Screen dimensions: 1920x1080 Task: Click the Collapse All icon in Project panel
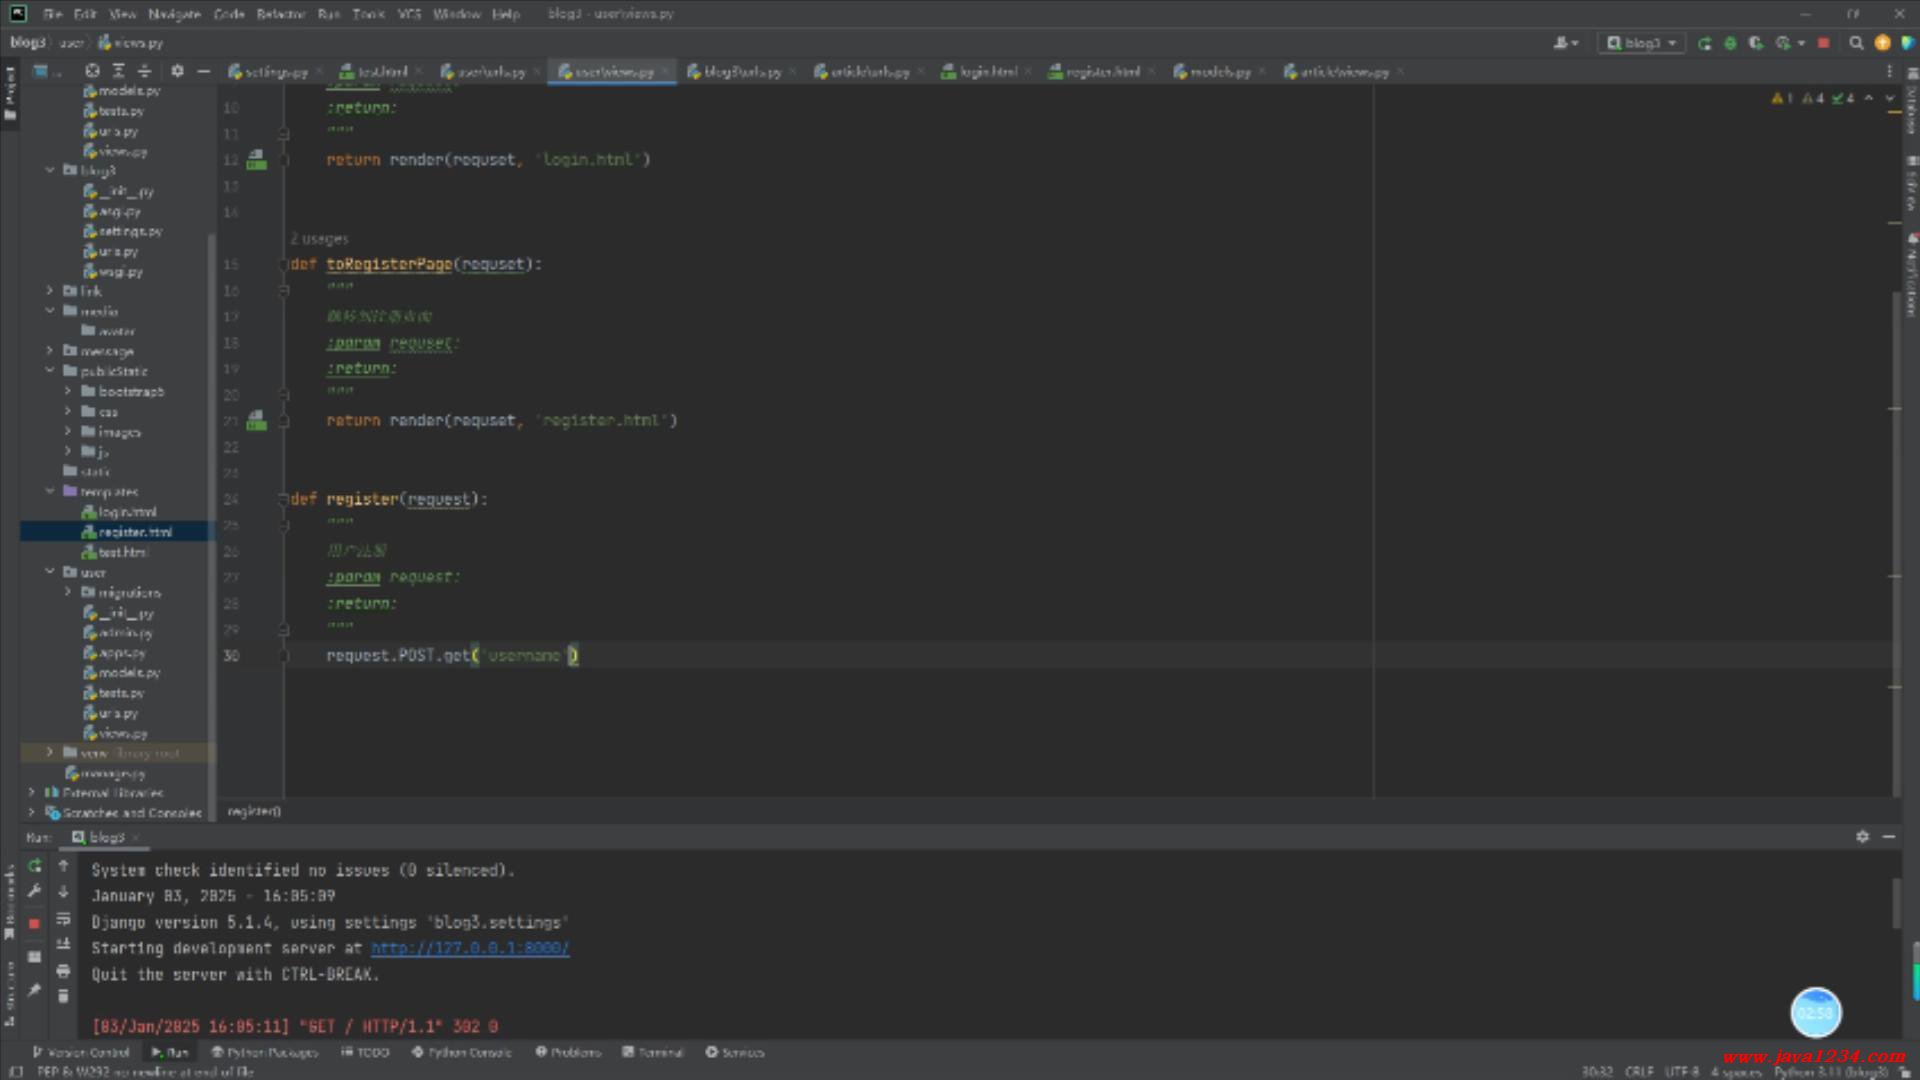coord(144,71)
